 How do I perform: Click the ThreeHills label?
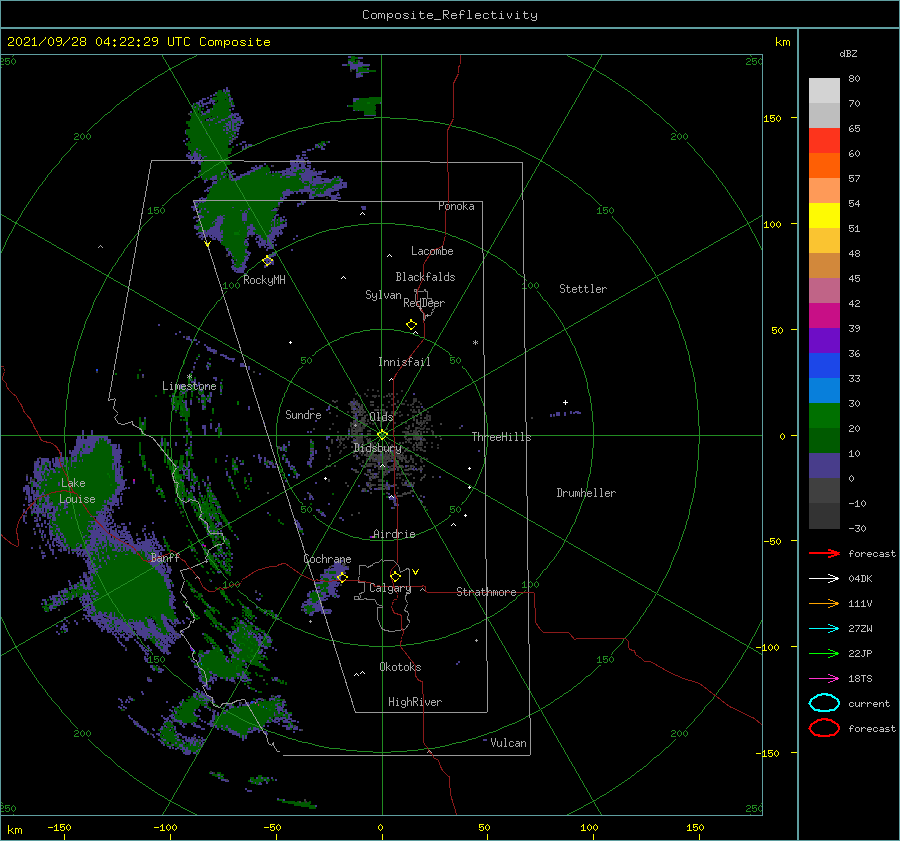[x=501, y=437]
